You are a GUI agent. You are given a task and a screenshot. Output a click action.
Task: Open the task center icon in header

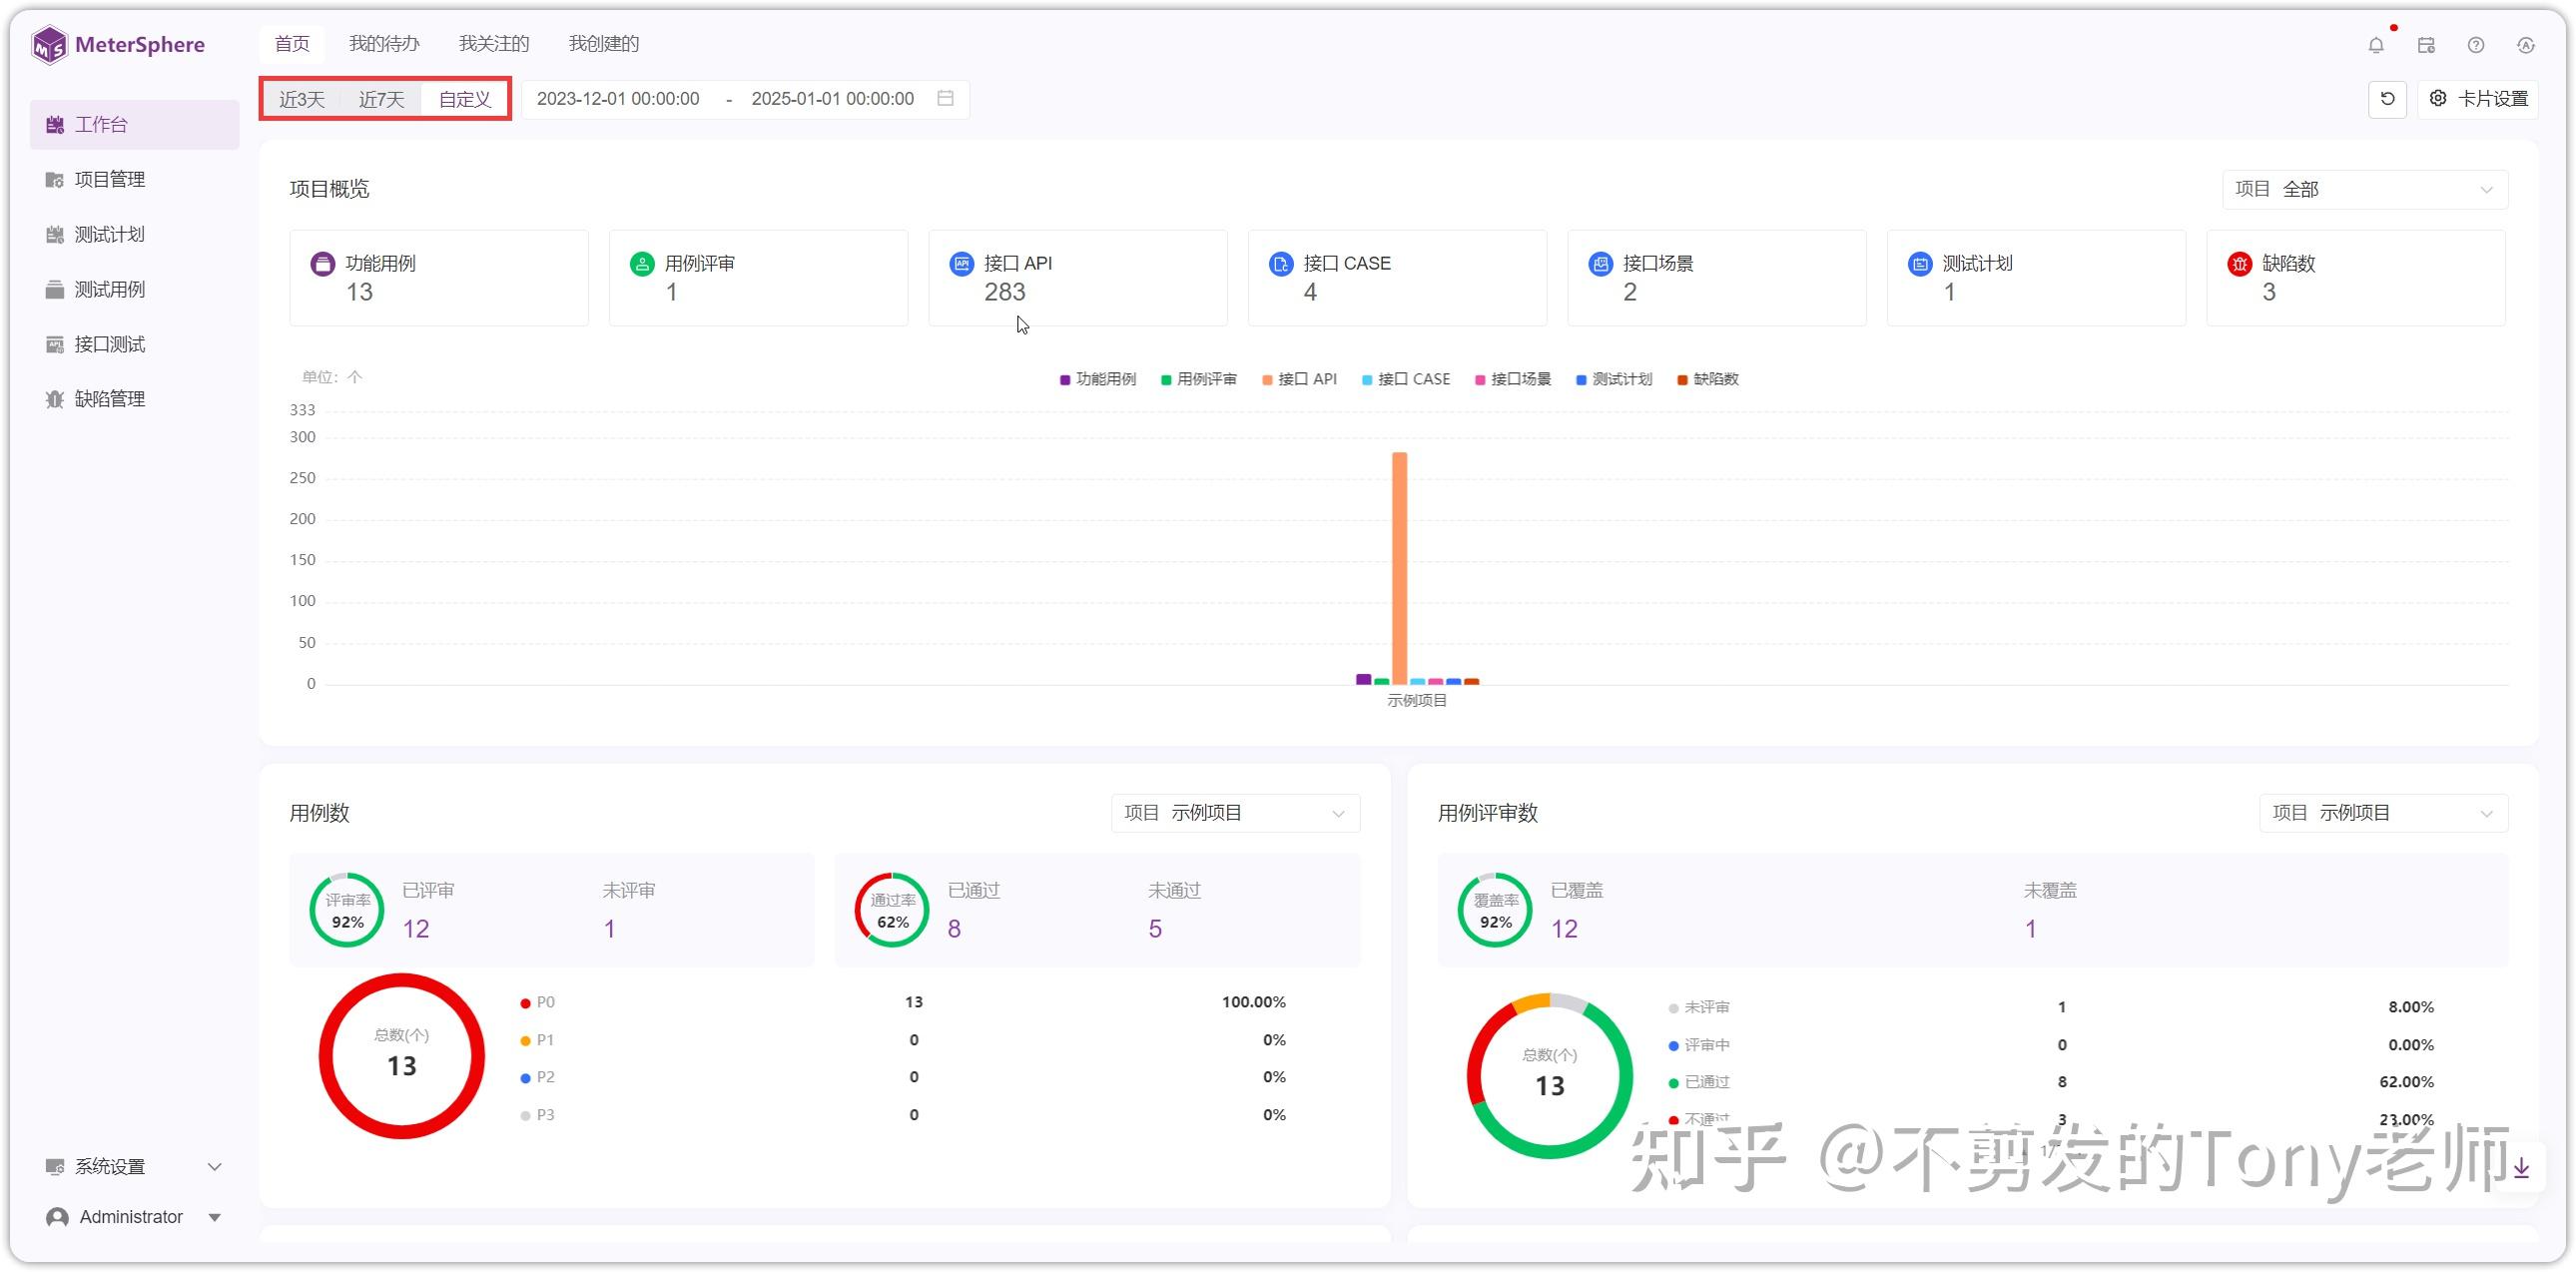click(2426, 45)
